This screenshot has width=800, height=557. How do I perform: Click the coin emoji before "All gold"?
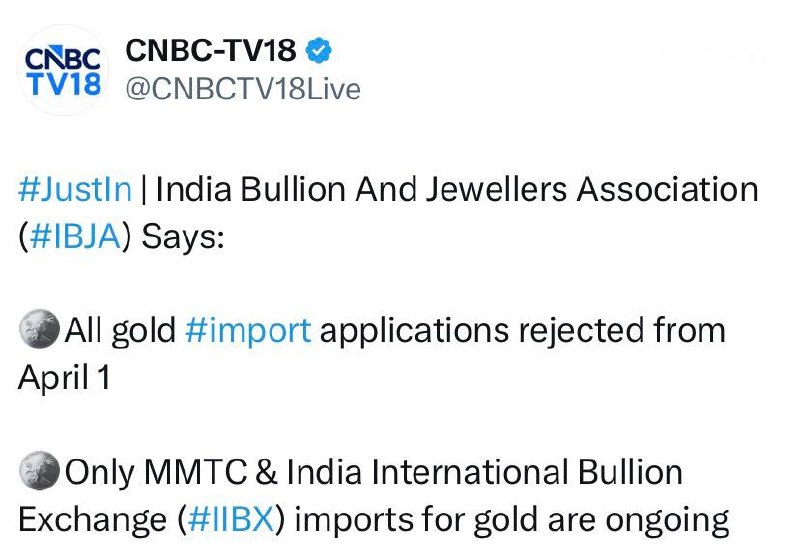(x=38, y=329)
